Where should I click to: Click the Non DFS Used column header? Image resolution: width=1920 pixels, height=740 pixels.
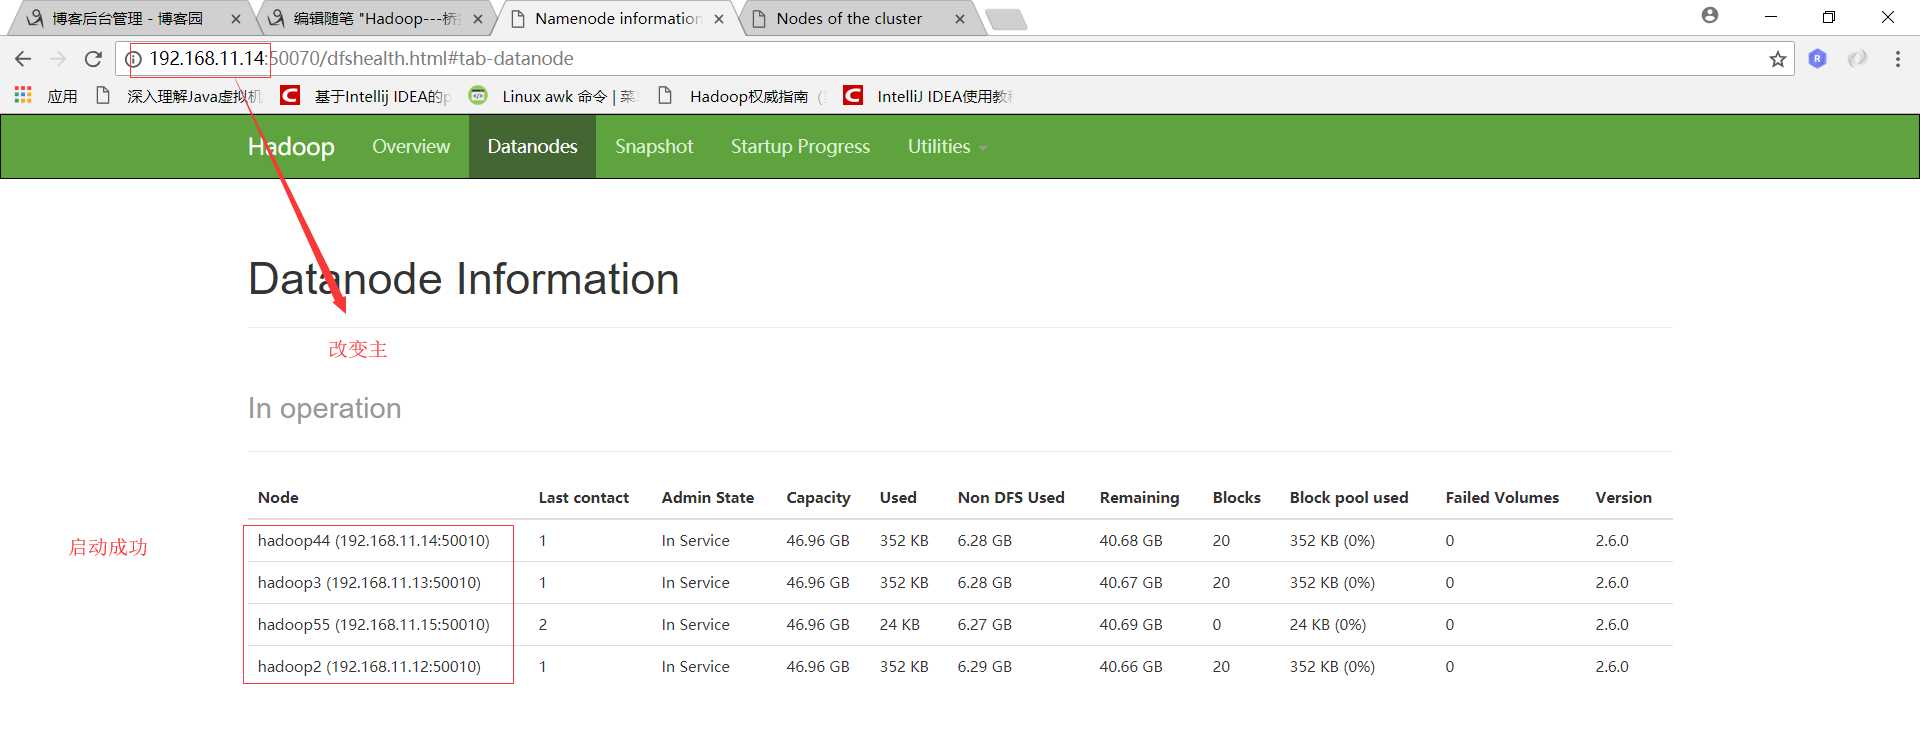1011,497
